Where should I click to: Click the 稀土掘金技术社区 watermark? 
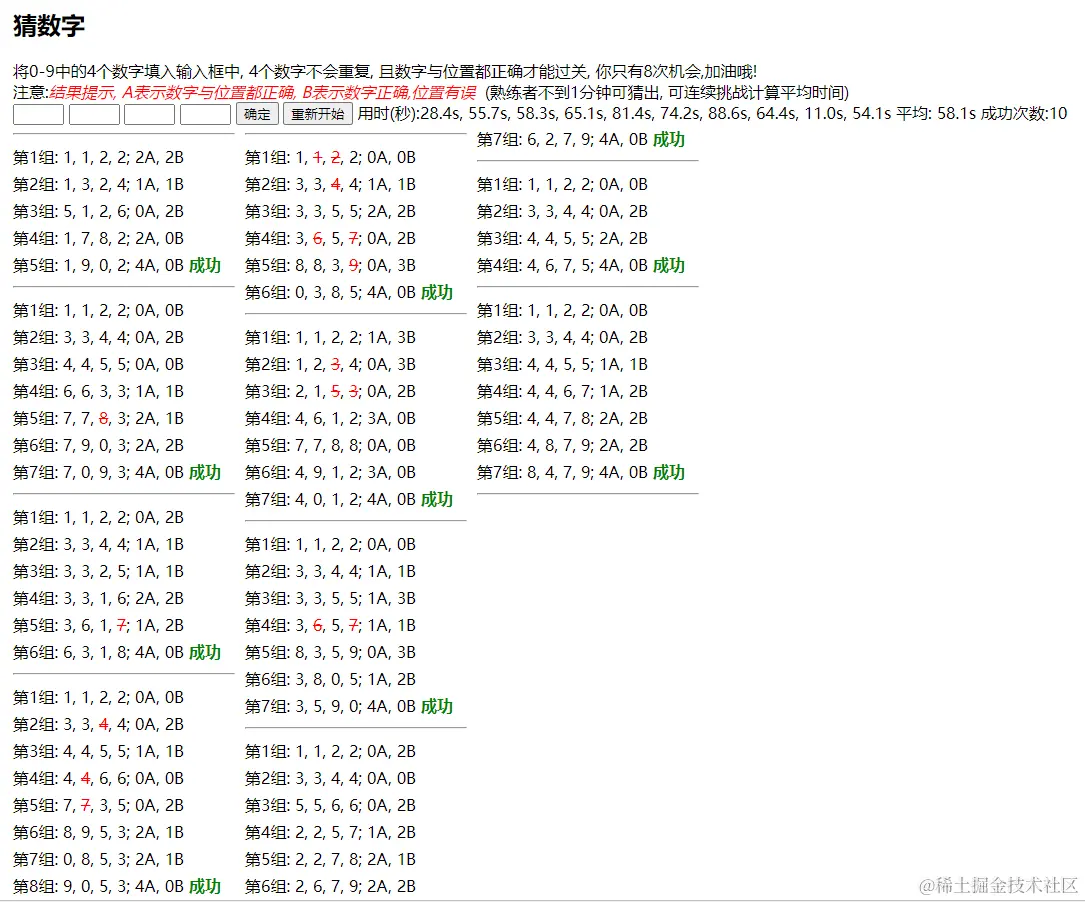click(x=1000, y=885)
